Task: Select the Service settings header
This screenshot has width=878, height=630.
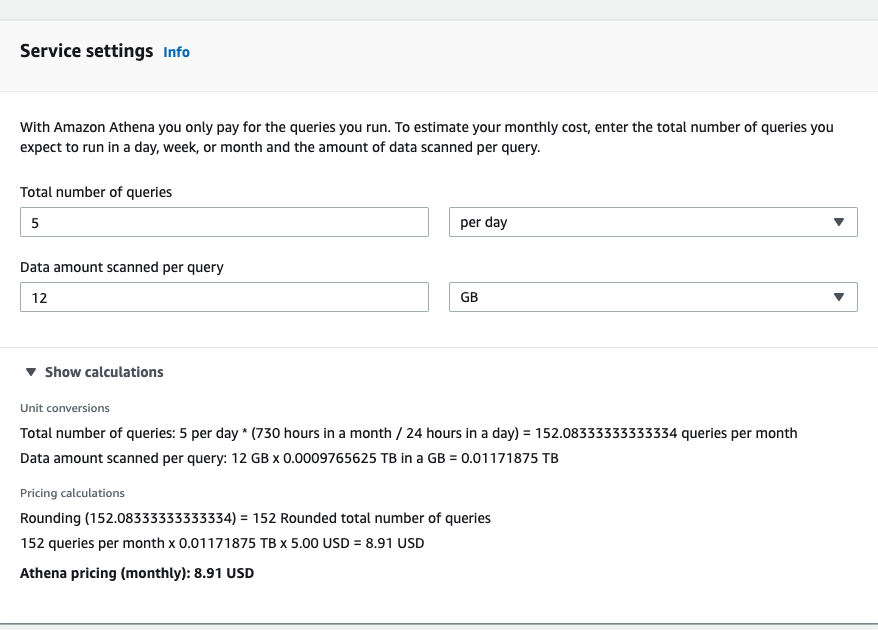Action: pyautogui.click(x=86, y=51)
